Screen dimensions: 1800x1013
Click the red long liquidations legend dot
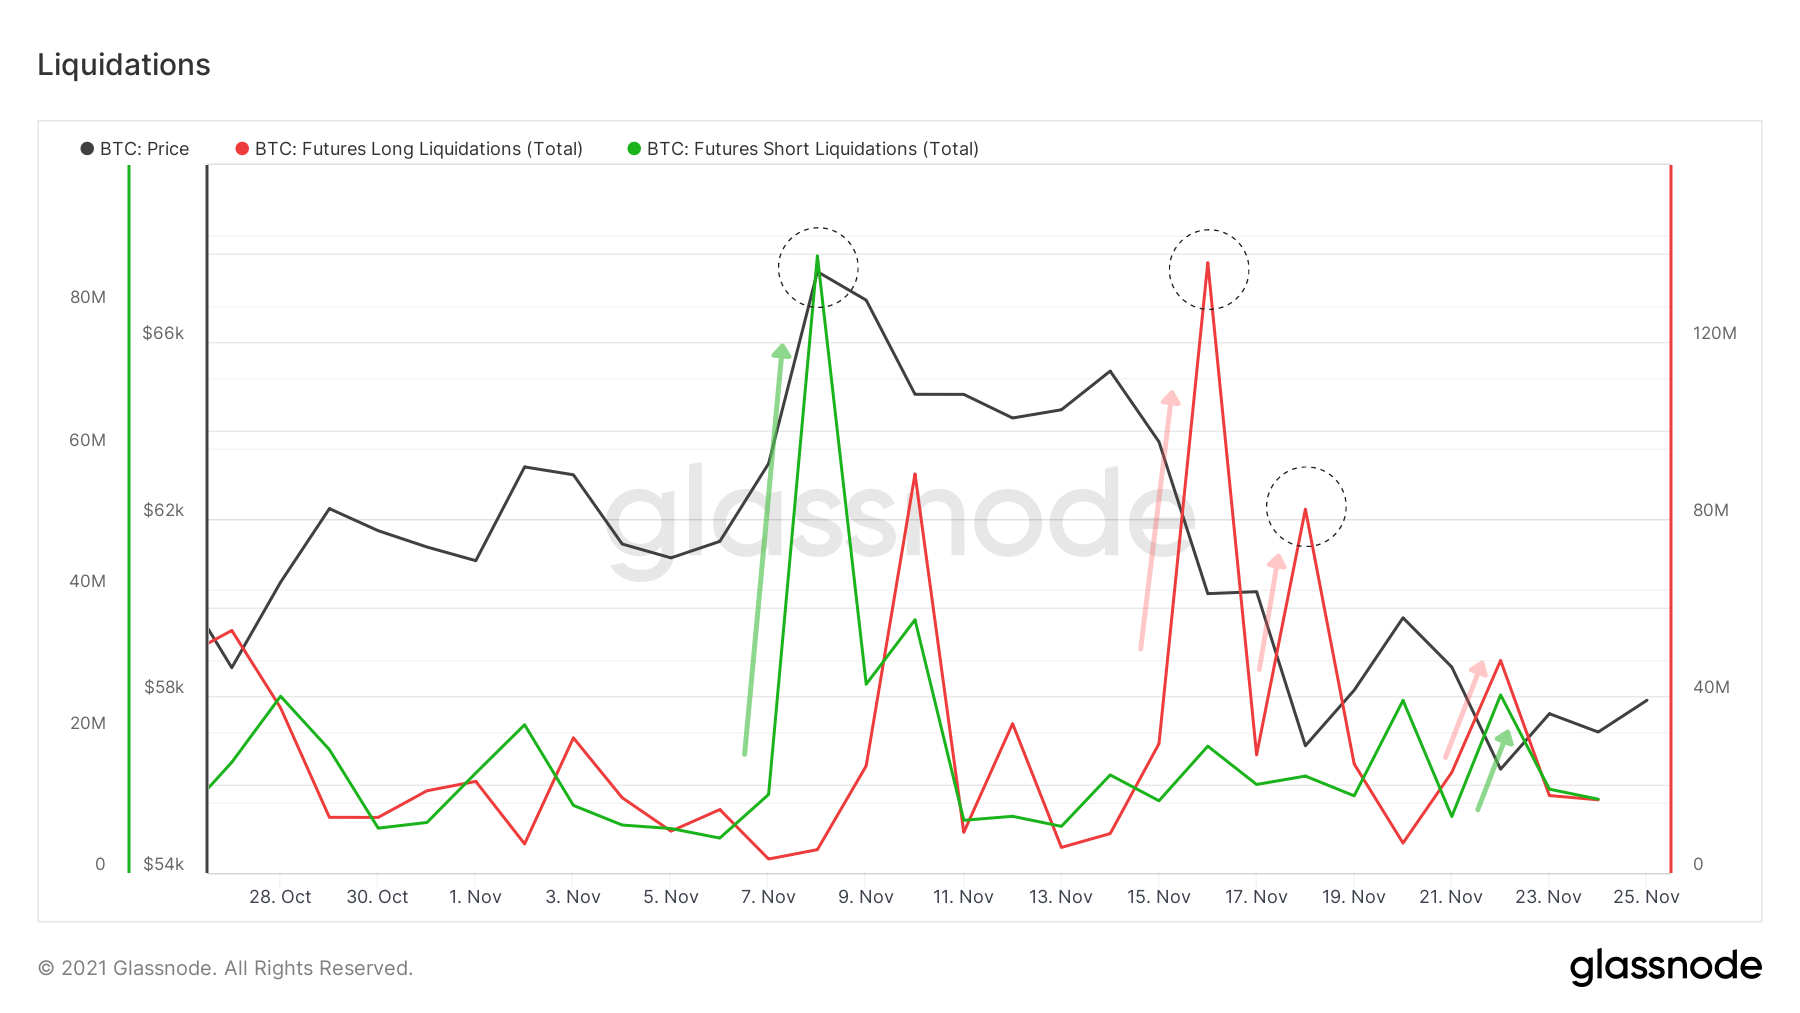pos(242,149)
